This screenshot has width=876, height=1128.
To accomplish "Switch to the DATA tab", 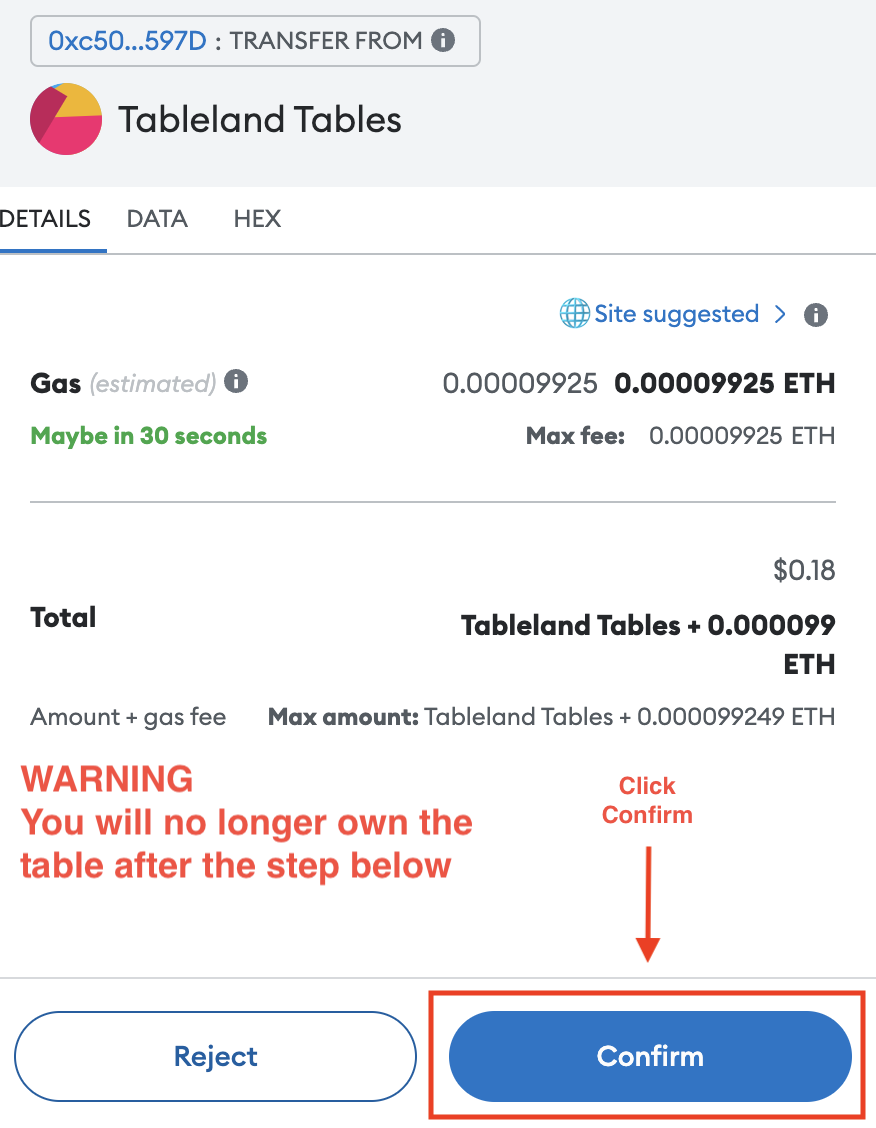I will [157, 219].
